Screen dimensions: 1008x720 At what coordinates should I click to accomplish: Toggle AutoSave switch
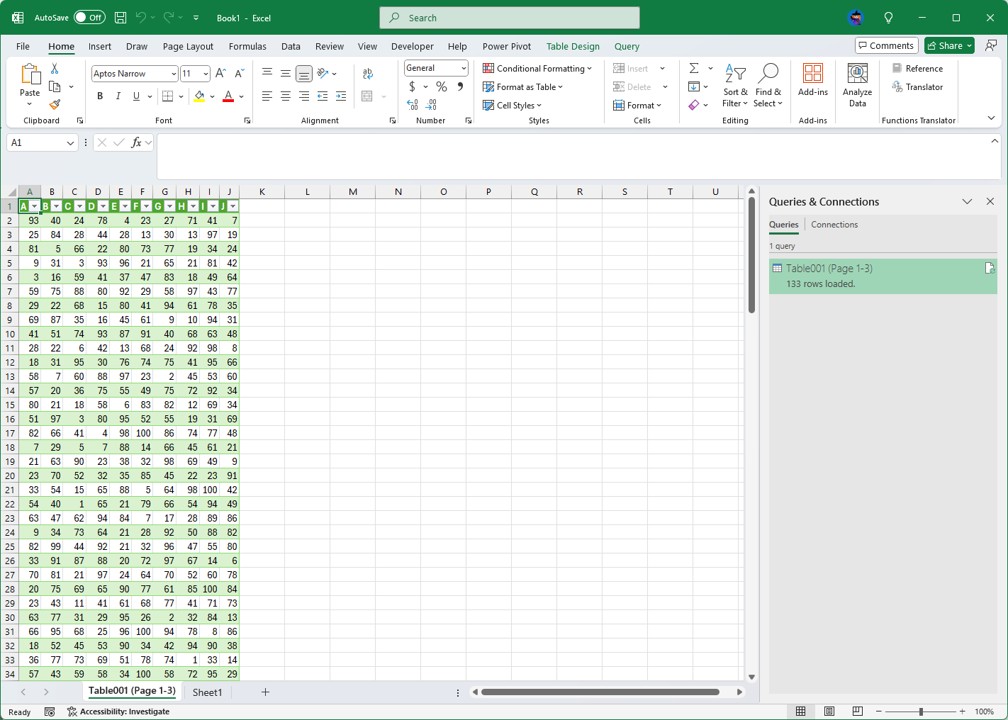pos(89,17)
